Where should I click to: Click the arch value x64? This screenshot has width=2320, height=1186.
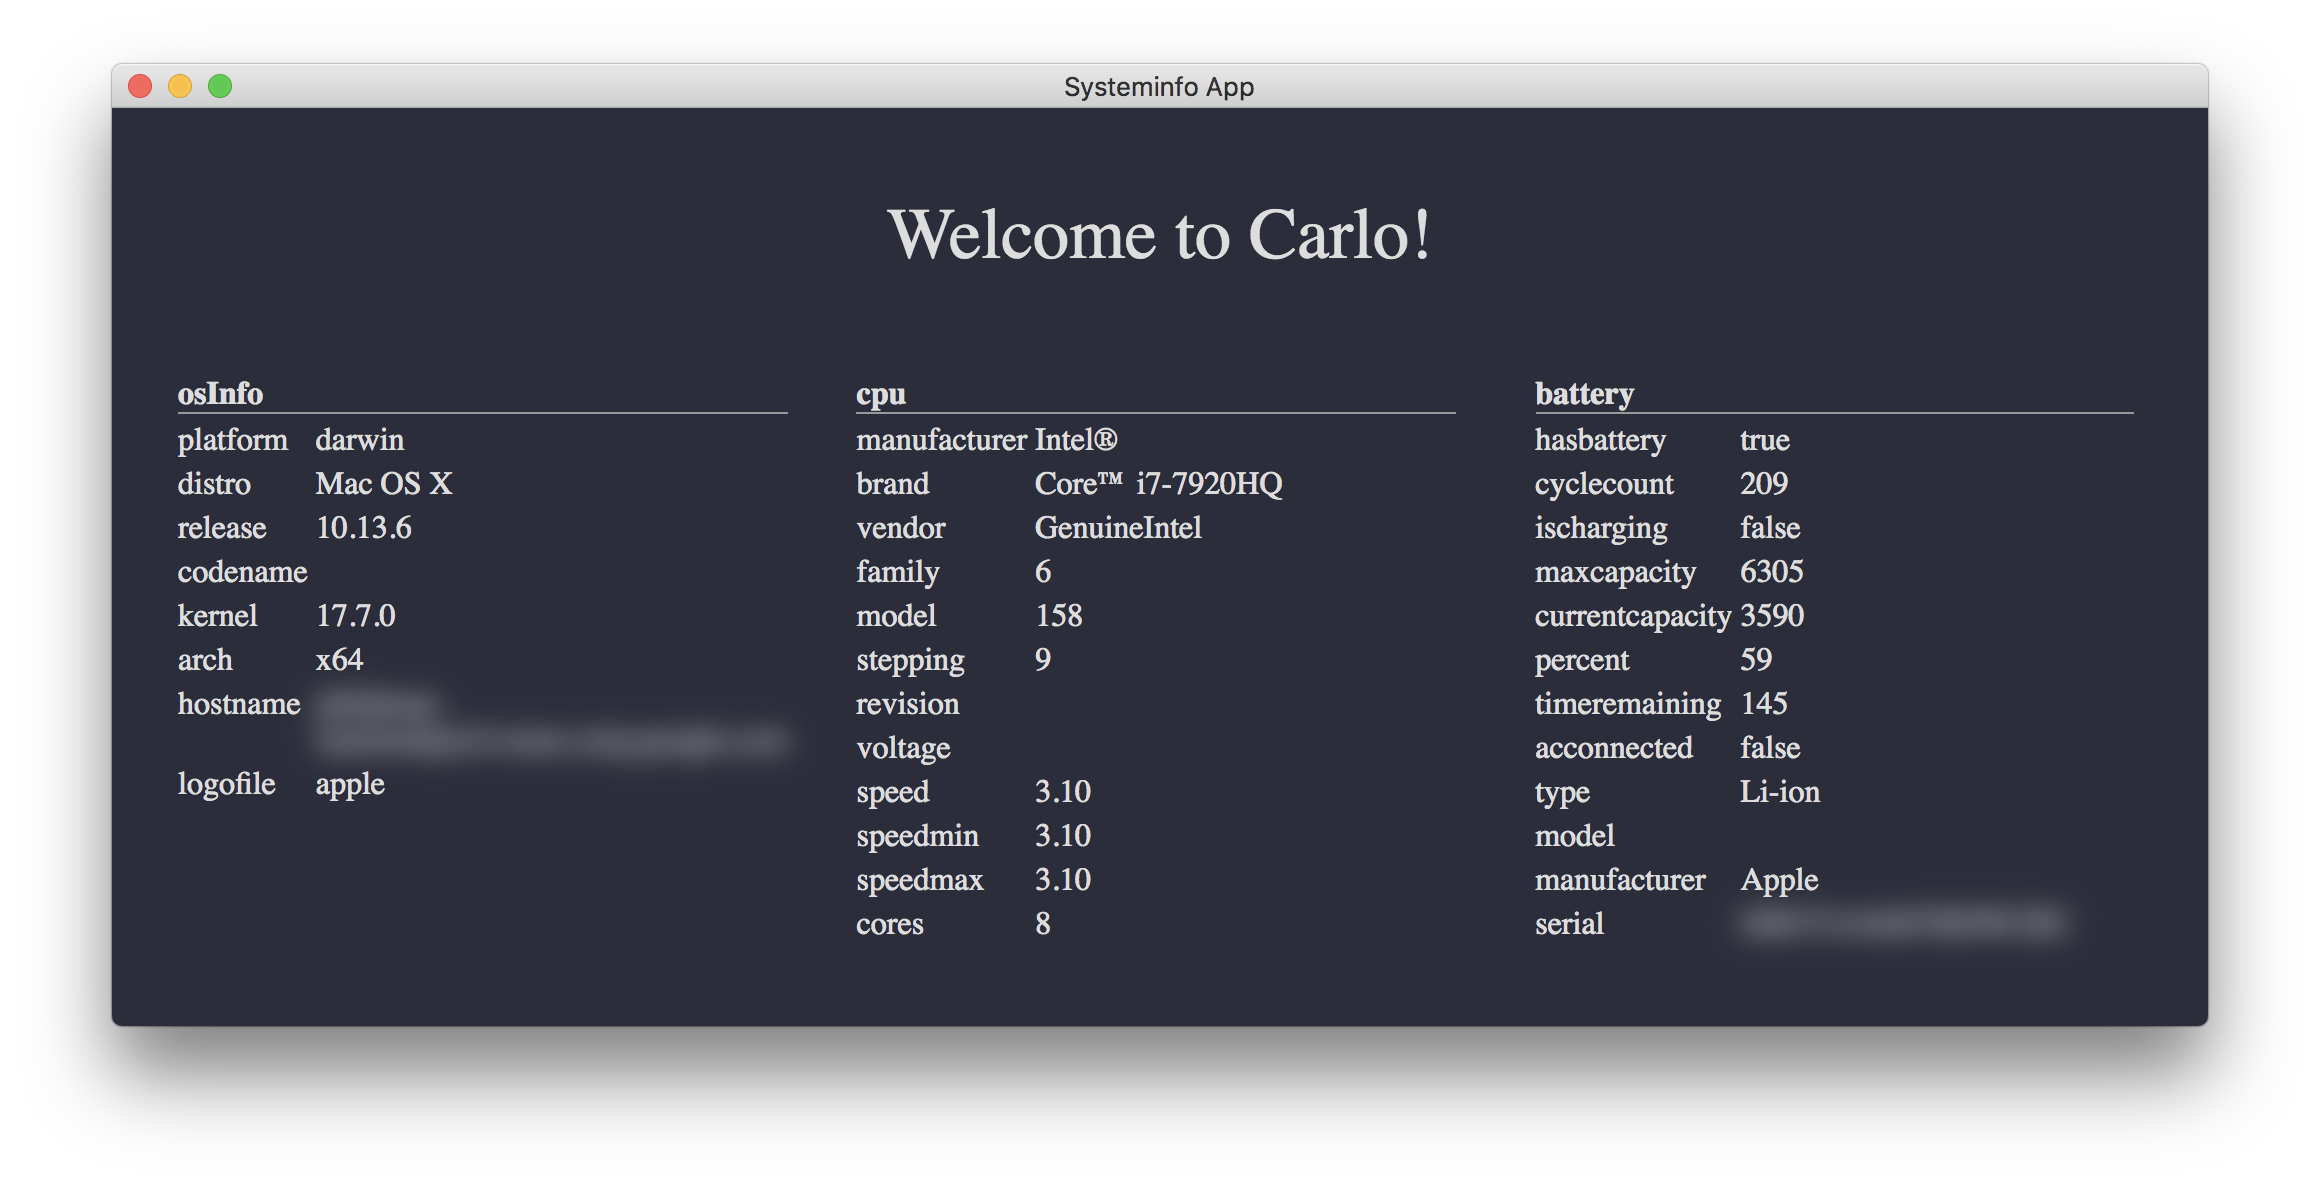pos(340,660)
